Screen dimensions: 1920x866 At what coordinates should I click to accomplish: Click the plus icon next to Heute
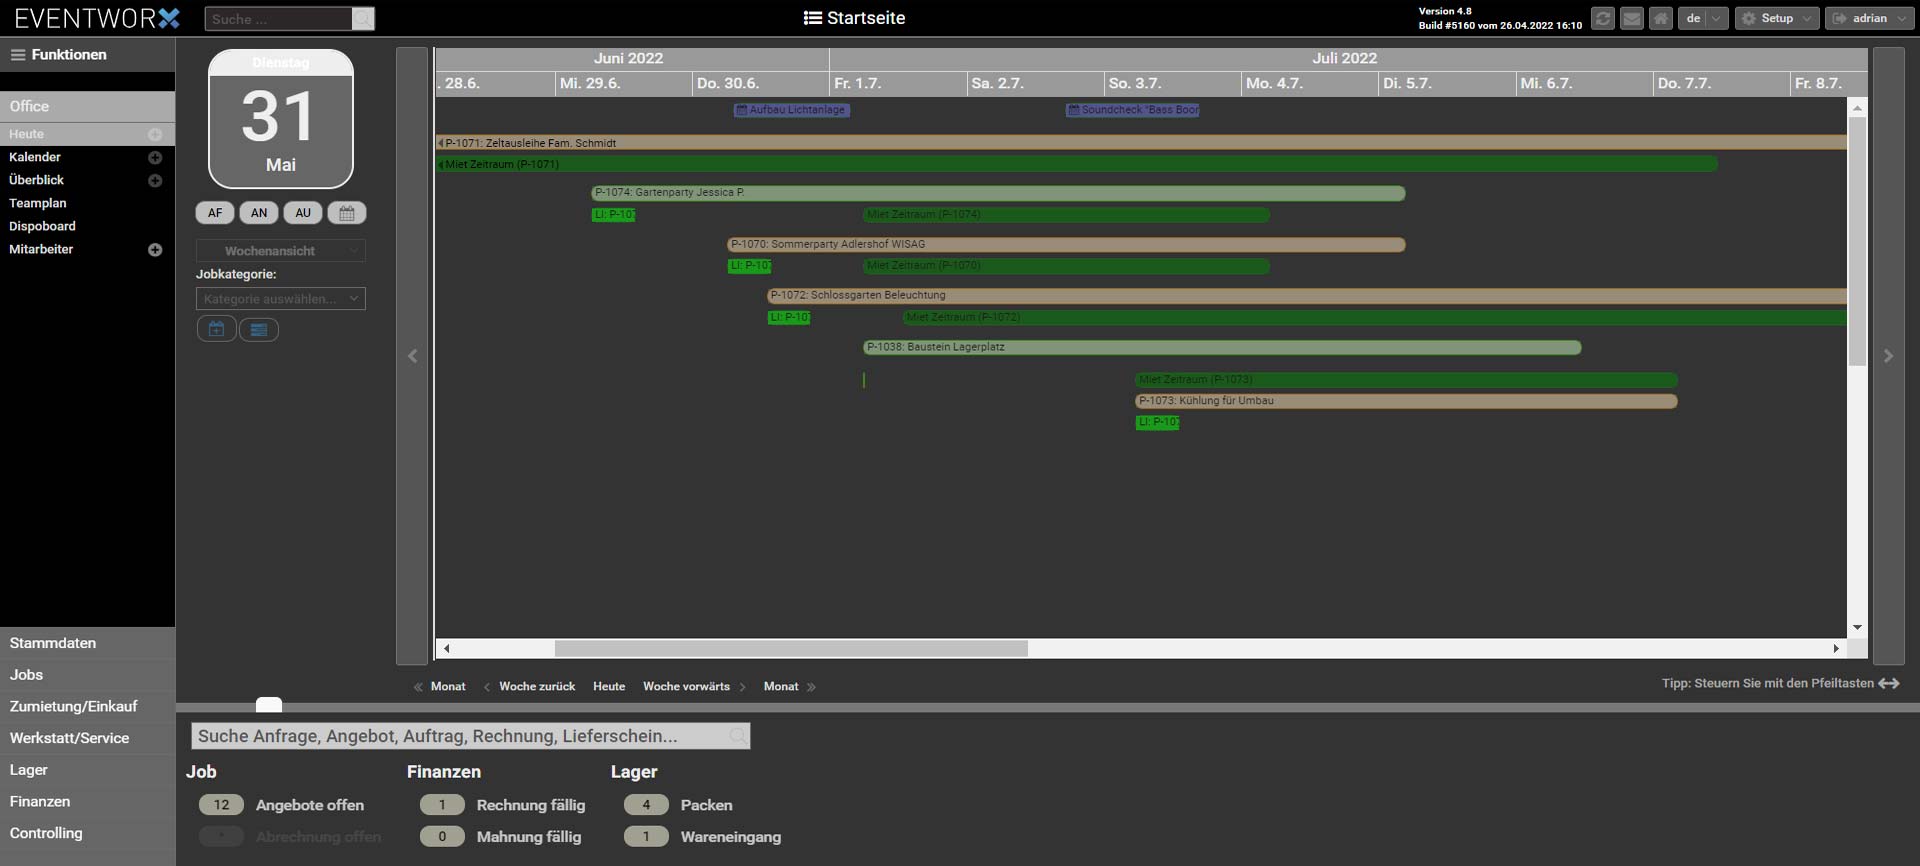click(155, 134)
